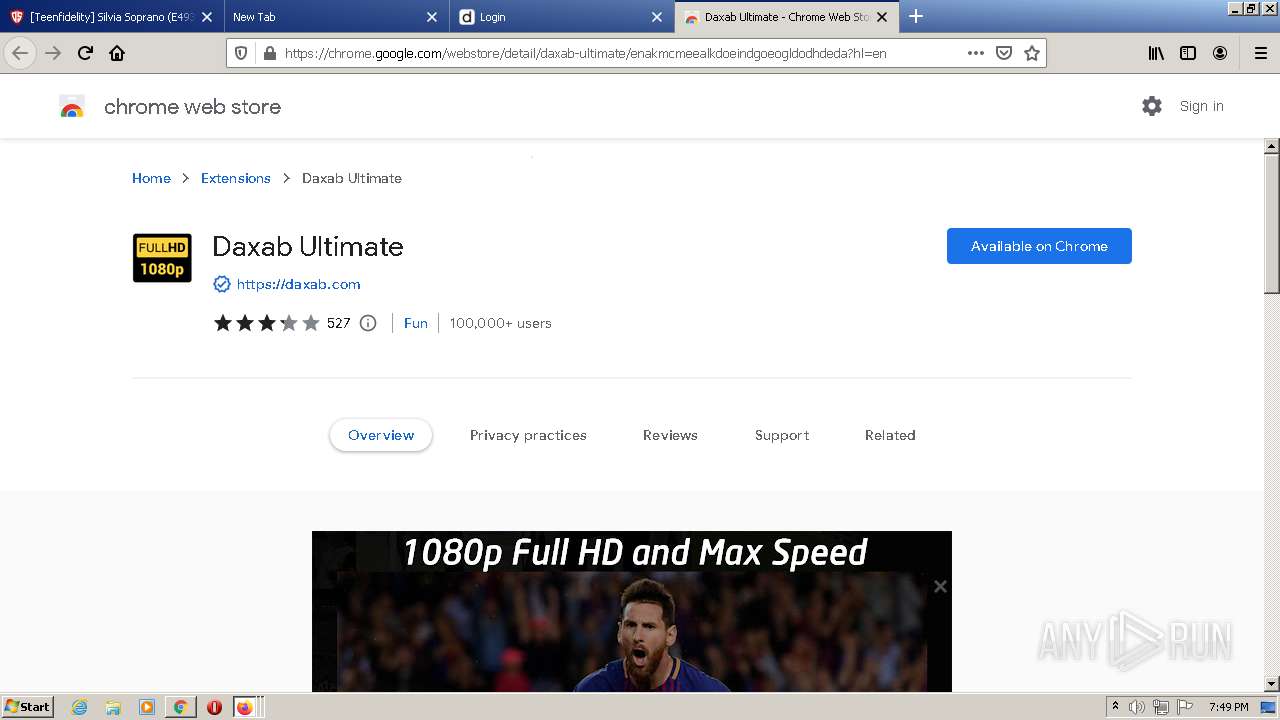This screenshot has height=720, width=1280.
Task: Click the network tray icon
Action: 1161,707
